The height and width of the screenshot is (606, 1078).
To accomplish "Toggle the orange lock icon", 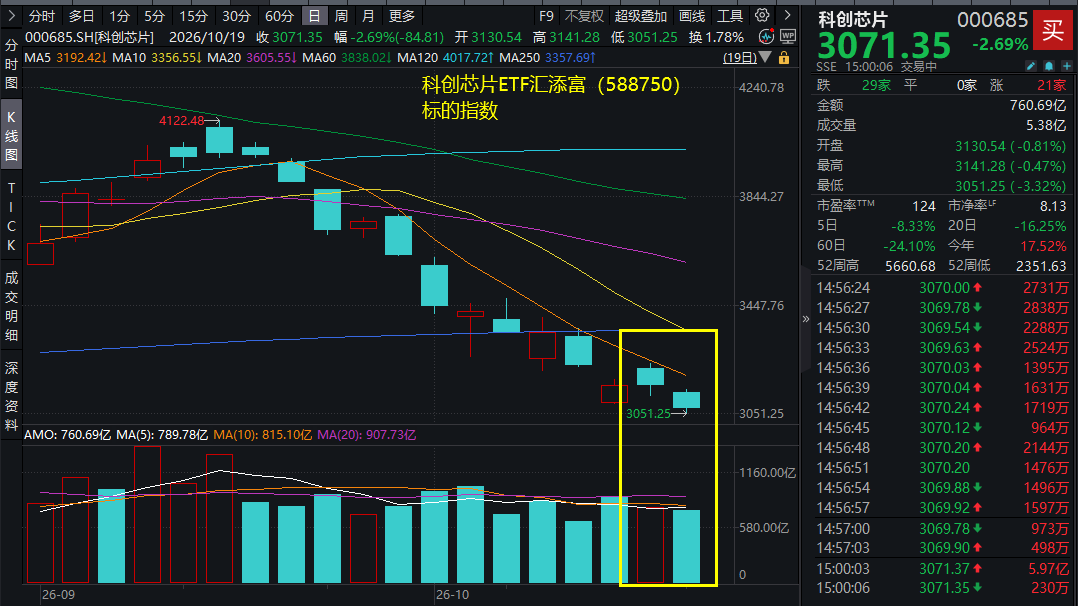I will tap(784, 58).
